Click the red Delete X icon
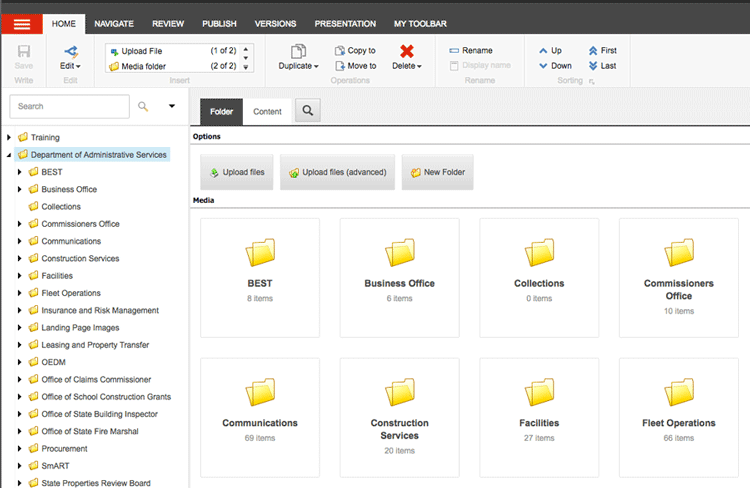Screen dimensions: 750x488 [407, 52]
